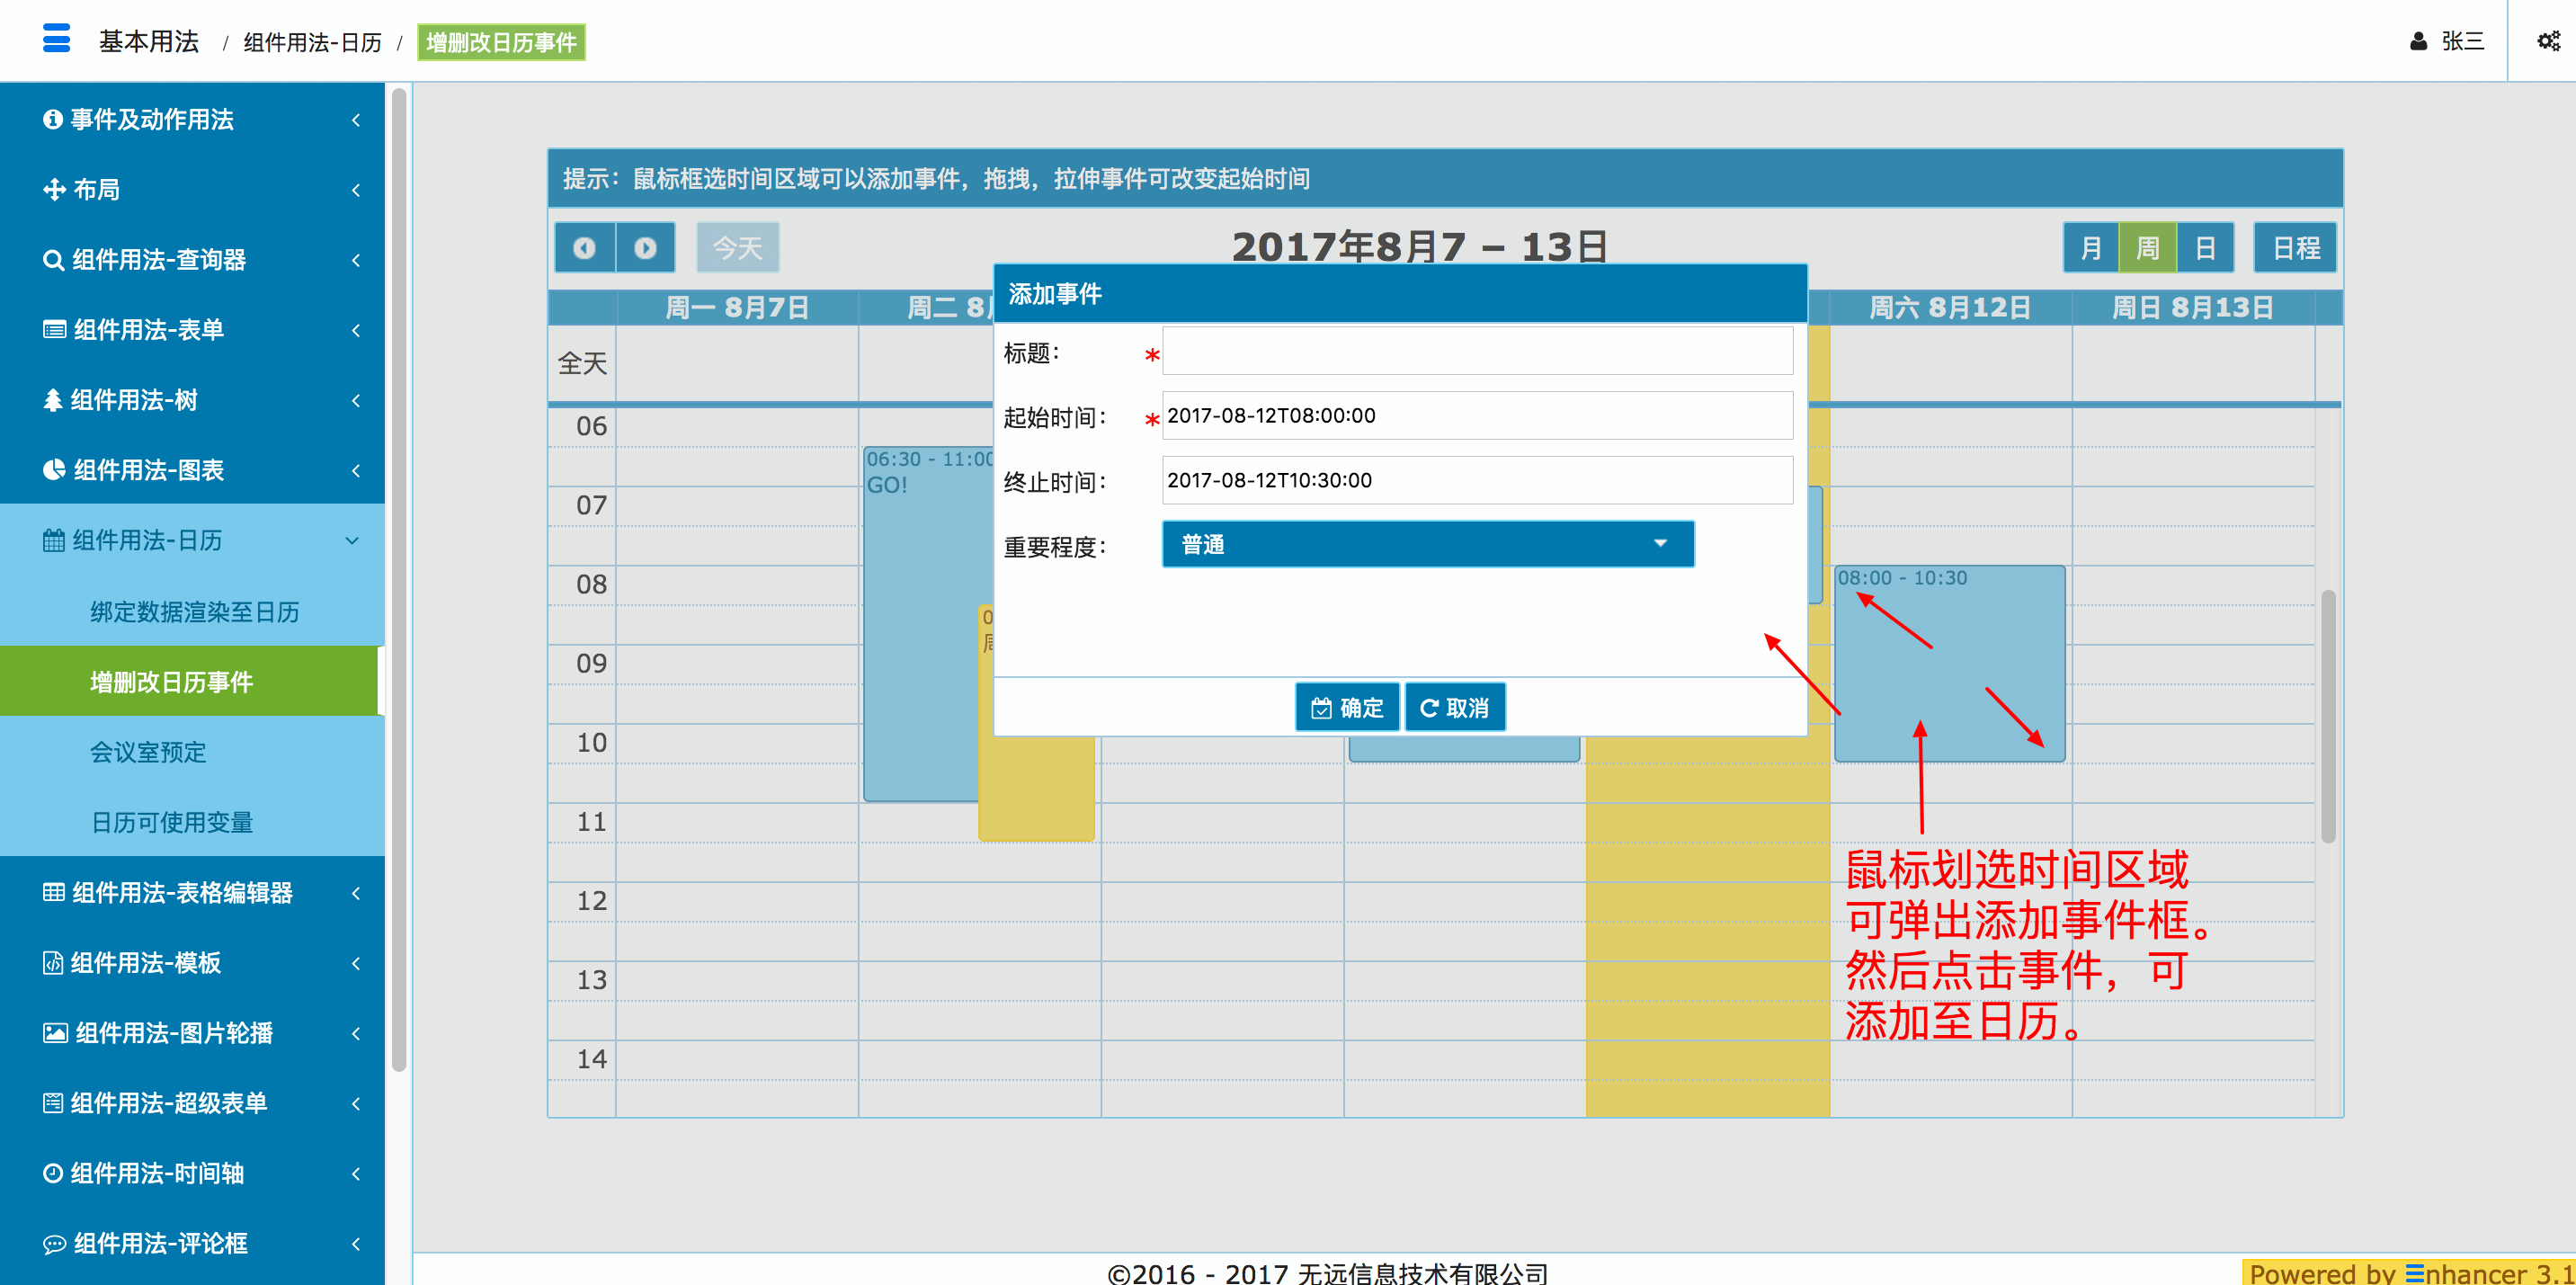Click the user profile icon for 张三
Screen dimensions: 2576x1285
[2418, 41]
